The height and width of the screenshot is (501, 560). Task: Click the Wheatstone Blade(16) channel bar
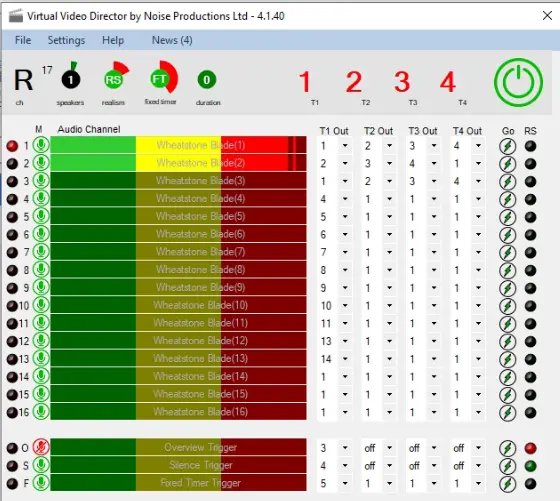(x=178, y=412)
